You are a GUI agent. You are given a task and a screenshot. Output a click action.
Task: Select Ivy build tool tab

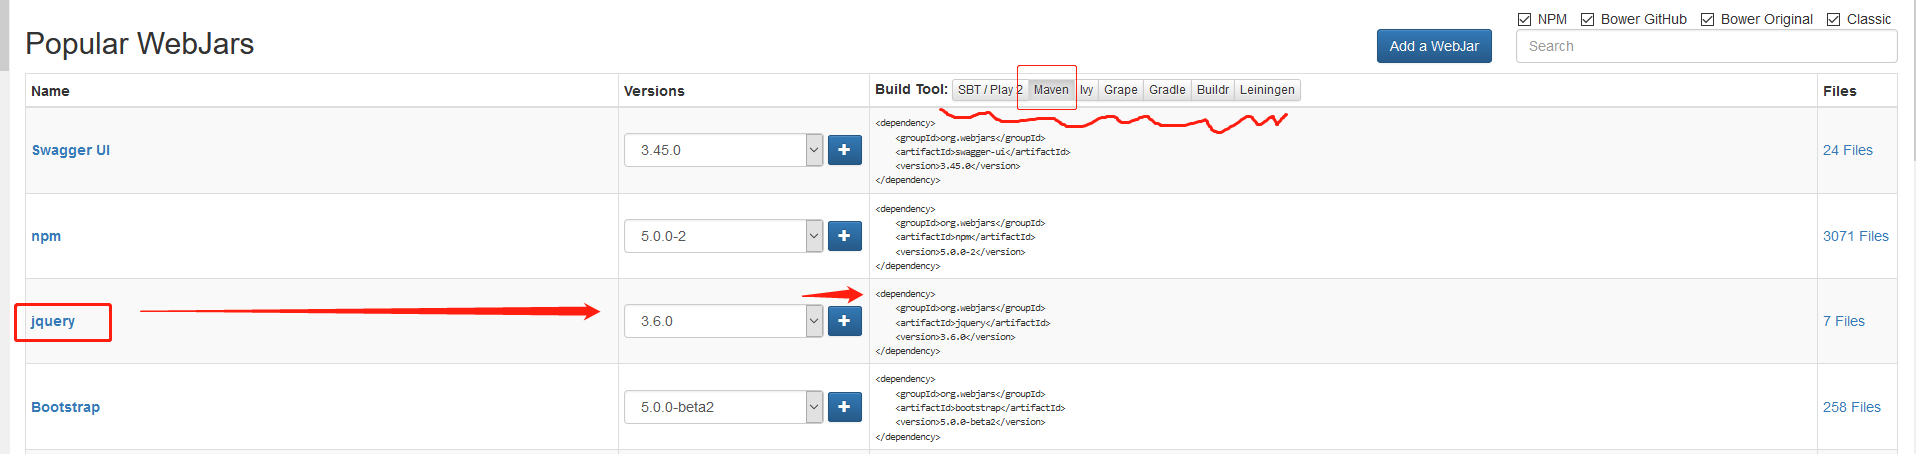click(1086, 90)
